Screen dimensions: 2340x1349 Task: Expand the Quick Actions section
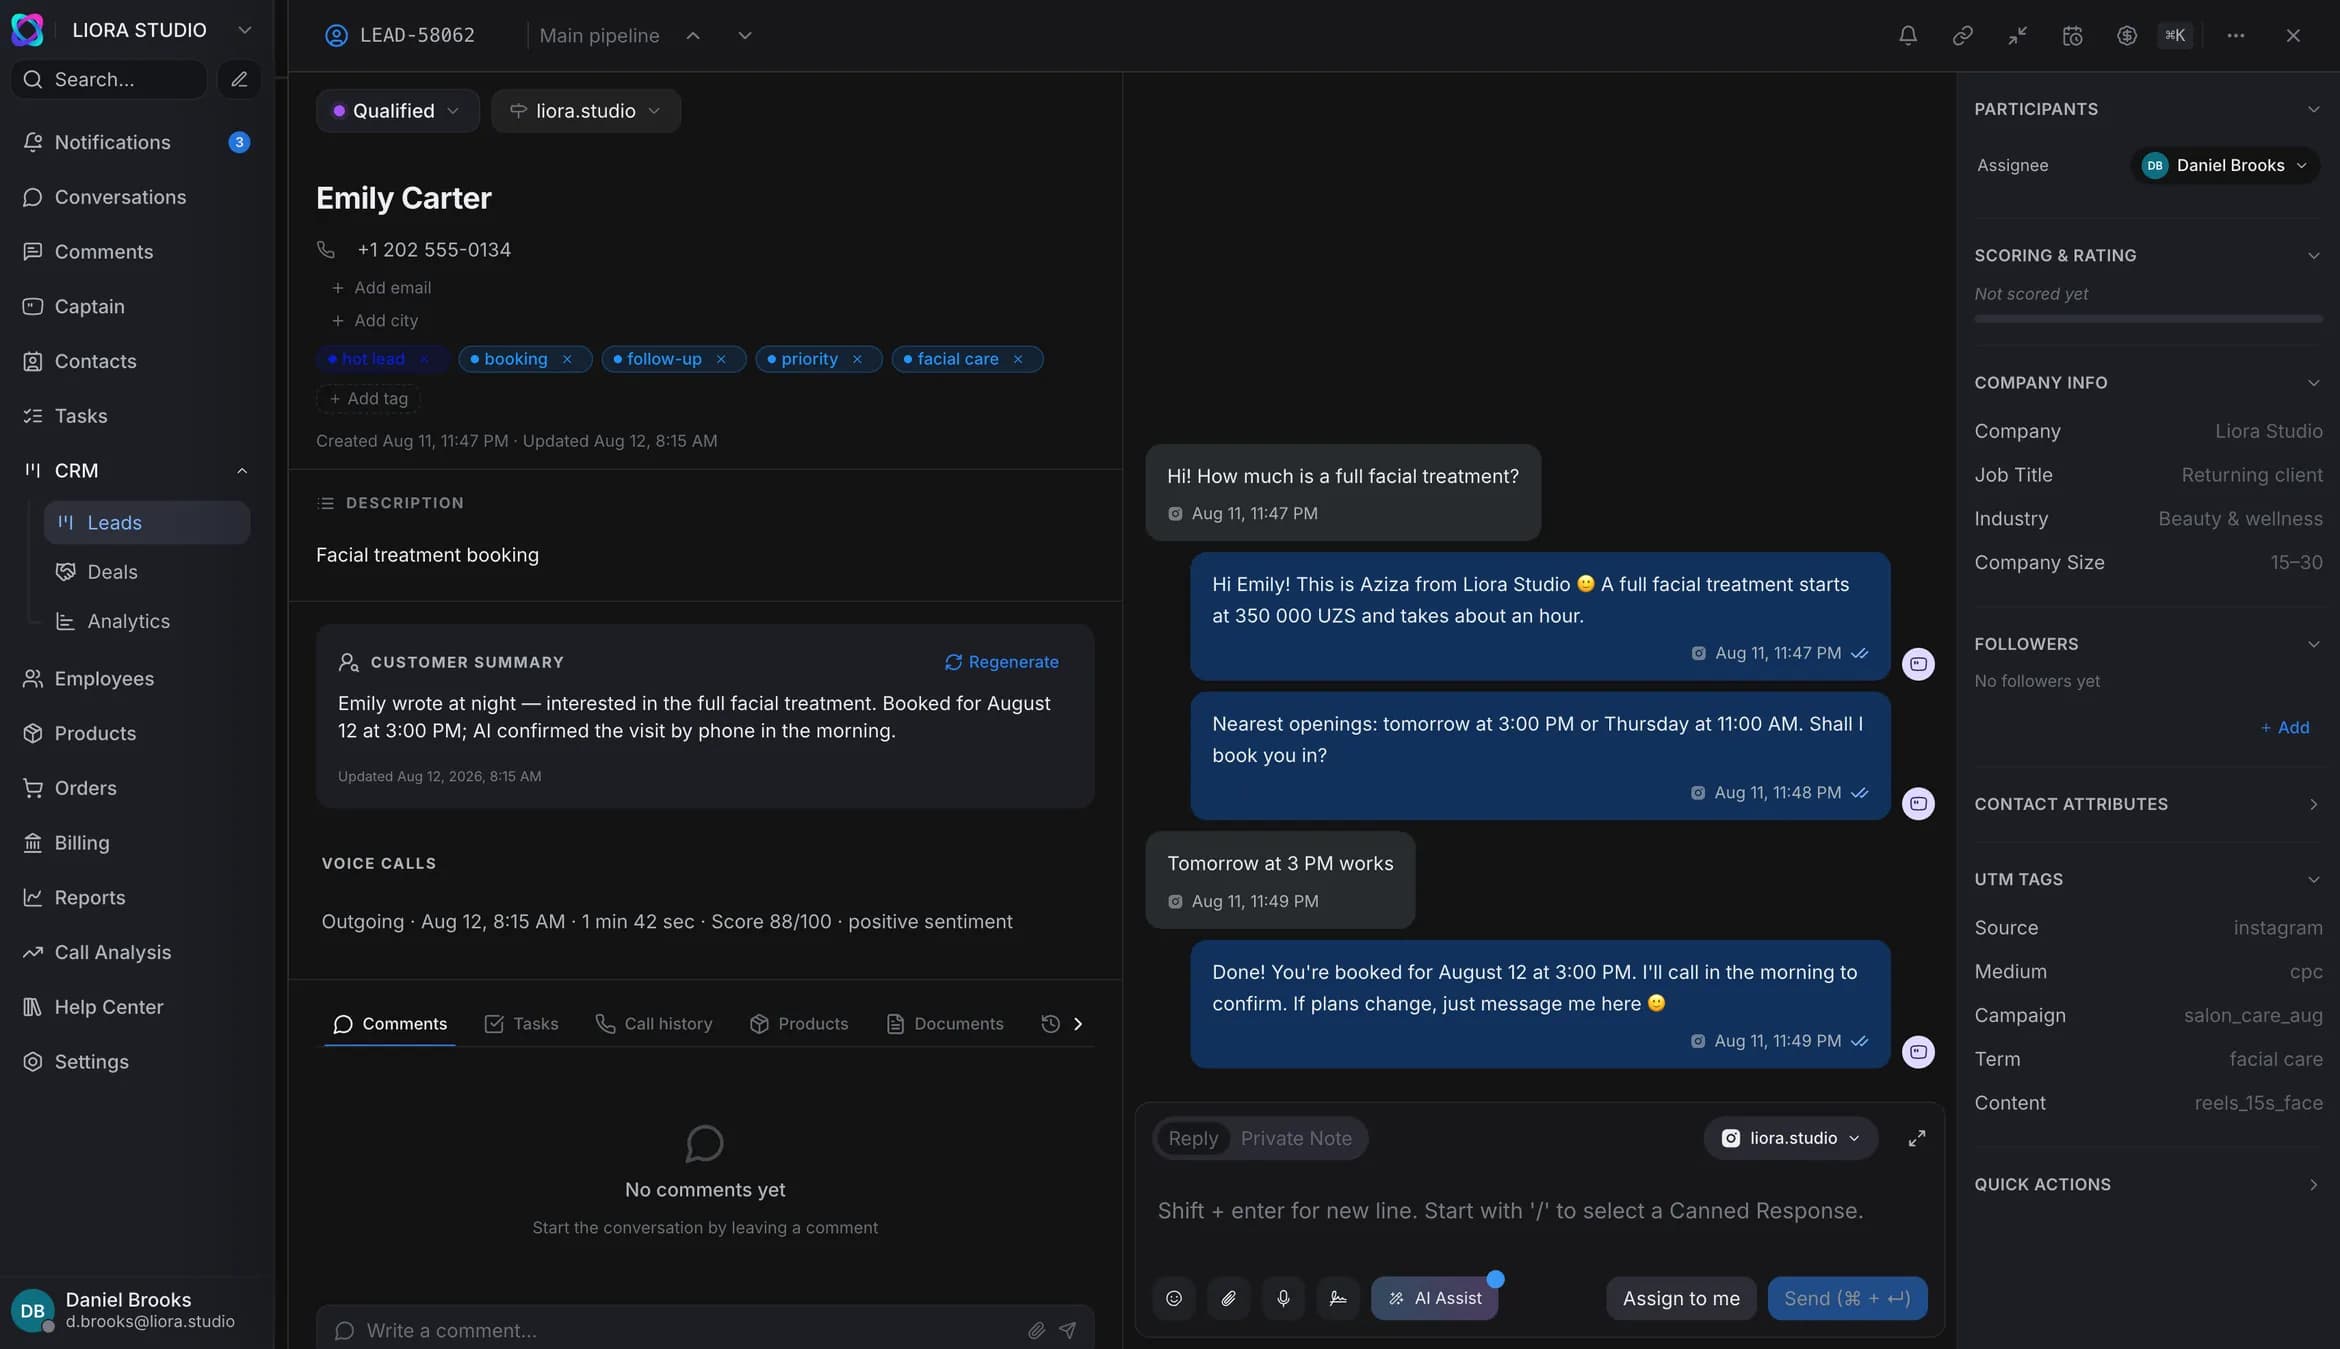click(2313, 1184)
